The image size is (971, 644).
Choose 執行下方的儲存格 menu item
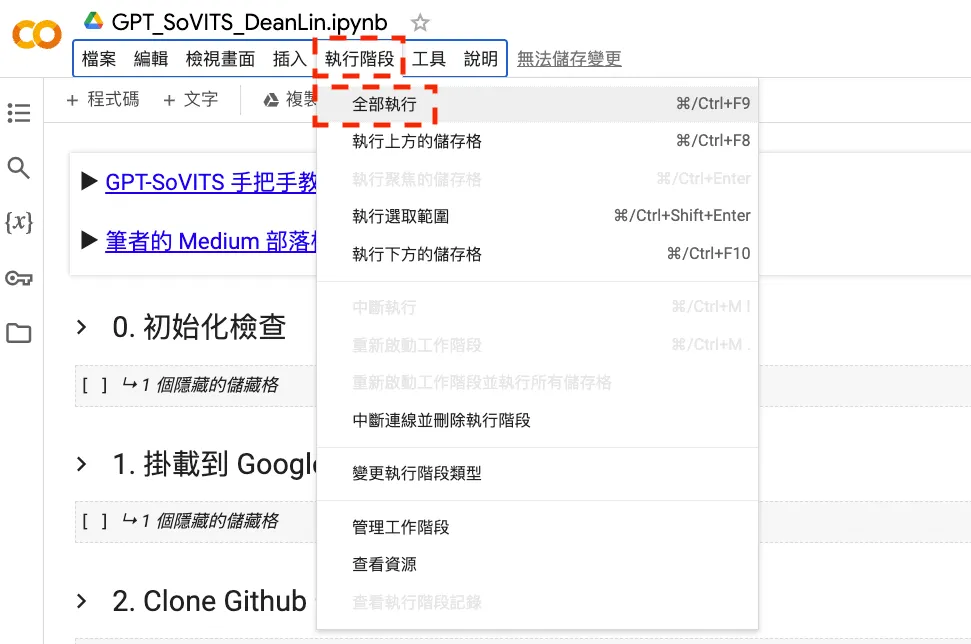538,254
